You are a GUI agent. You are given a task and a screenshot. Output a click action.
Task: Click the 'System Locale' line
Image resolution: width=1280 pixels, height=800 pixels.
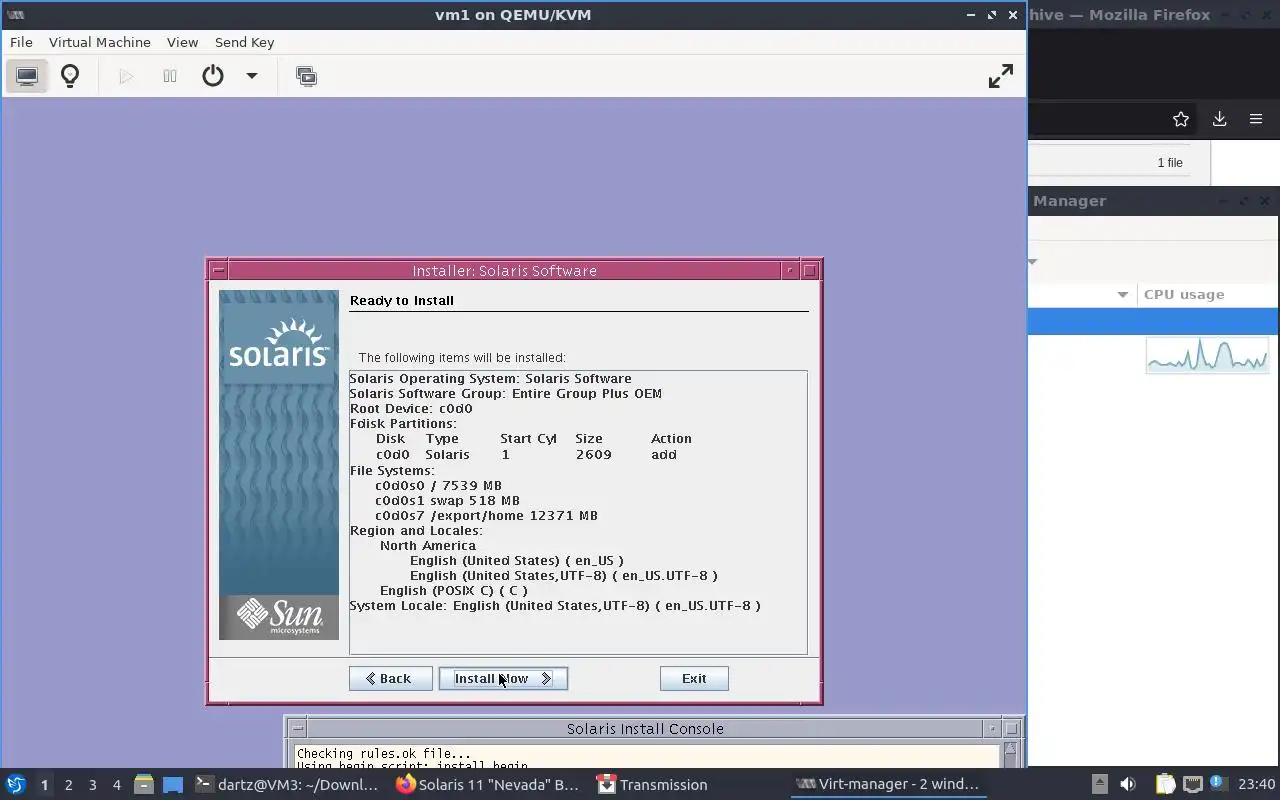coord(555,605)
